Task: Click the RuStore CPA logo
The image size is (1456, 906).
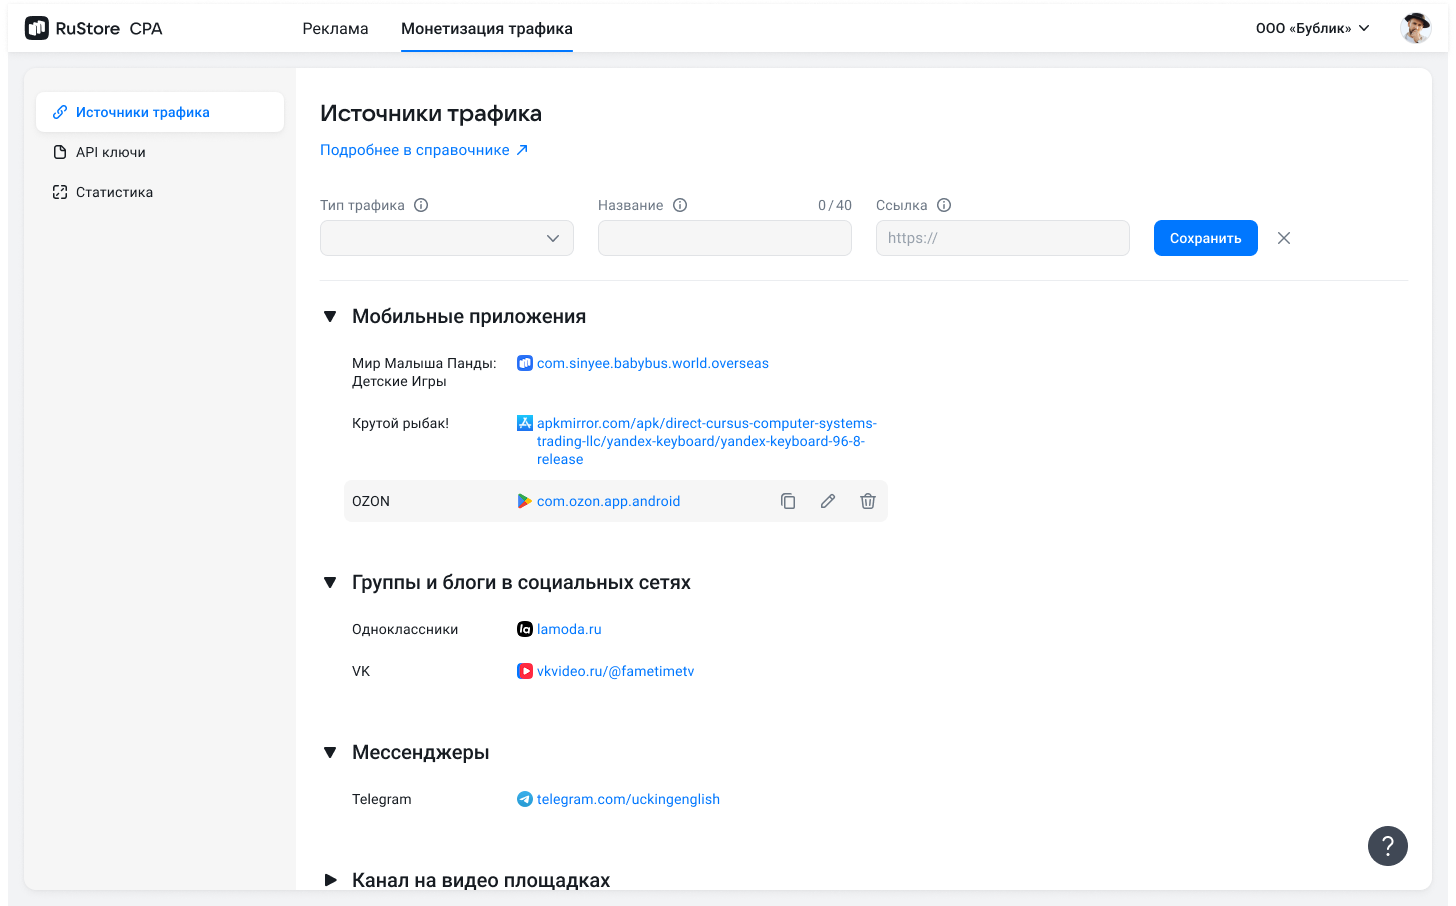Action: [94, 28]
